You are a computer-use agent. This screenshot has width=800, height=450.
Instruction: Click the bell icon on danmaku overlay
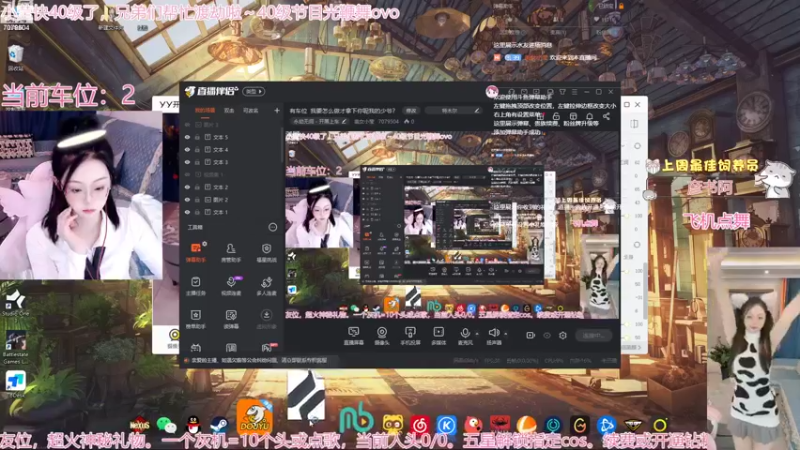590,116
